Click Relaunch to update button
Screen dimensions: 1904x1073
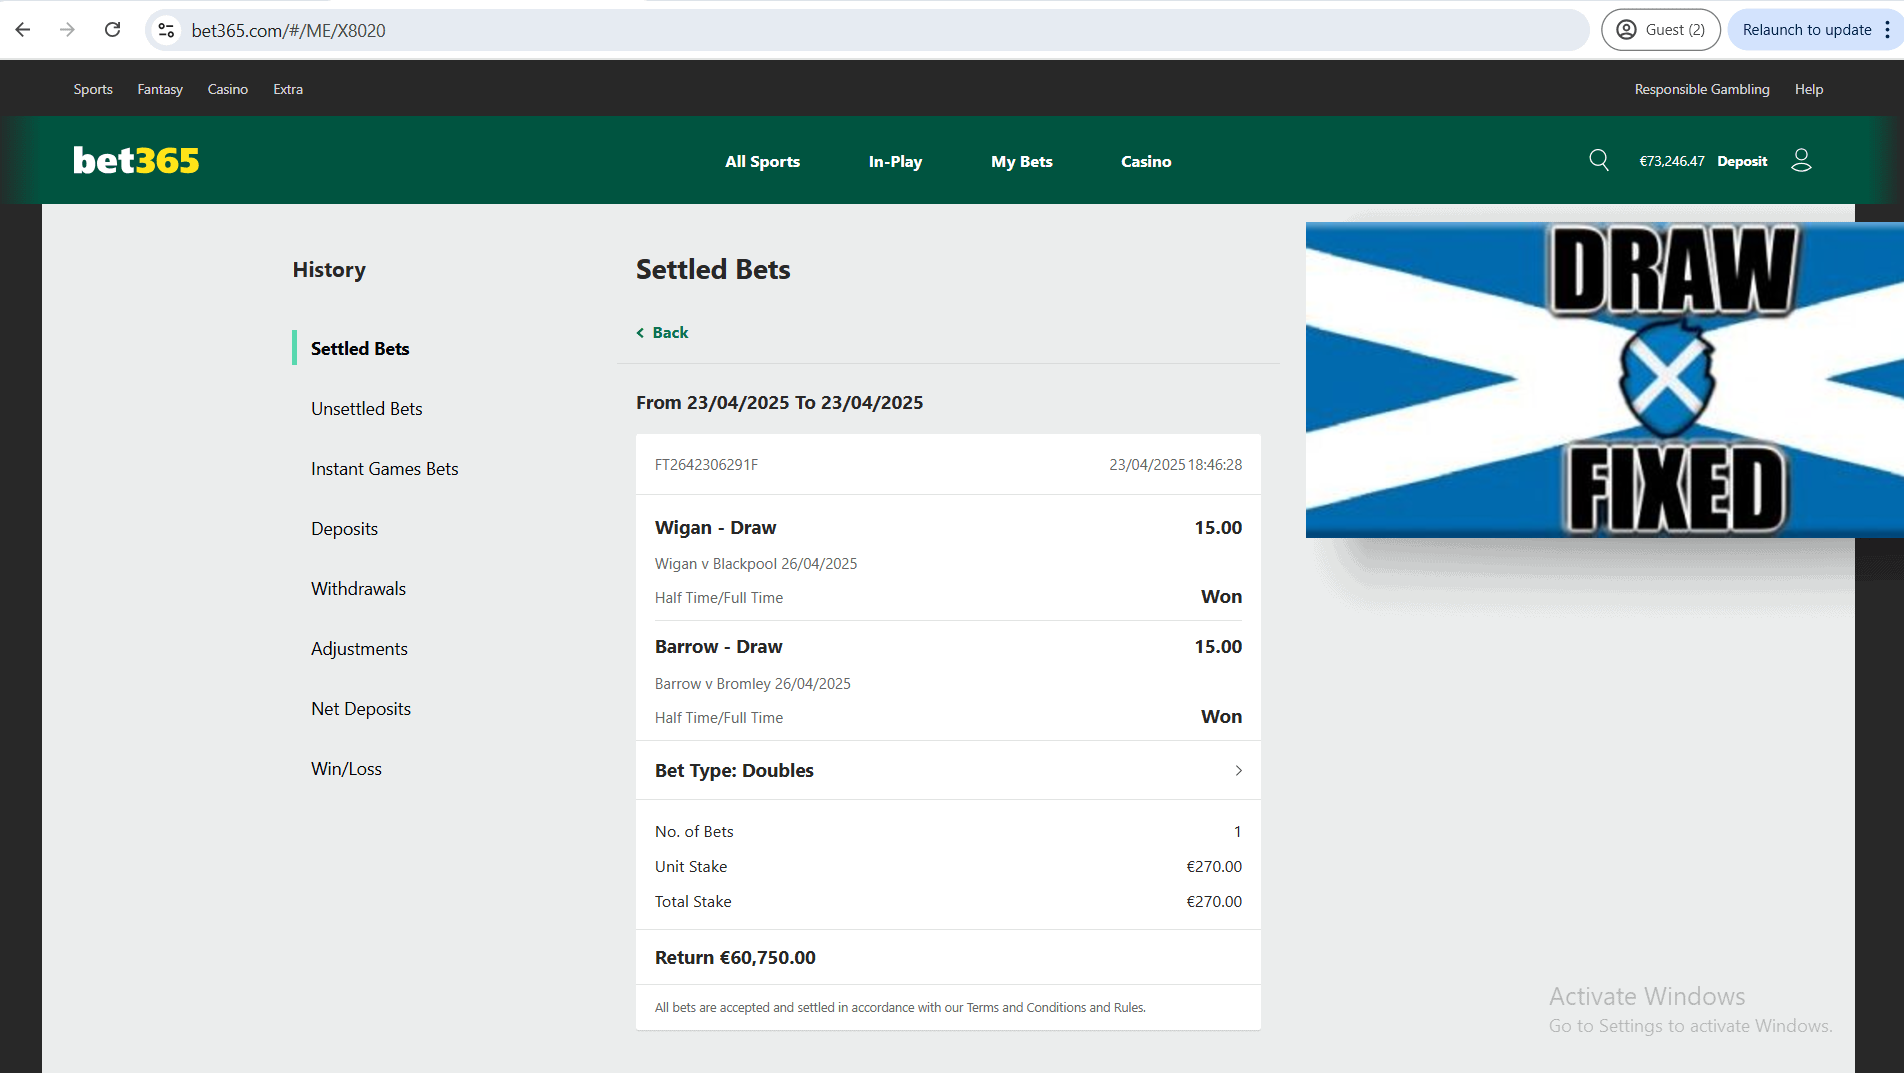[x=1806, y=30]
